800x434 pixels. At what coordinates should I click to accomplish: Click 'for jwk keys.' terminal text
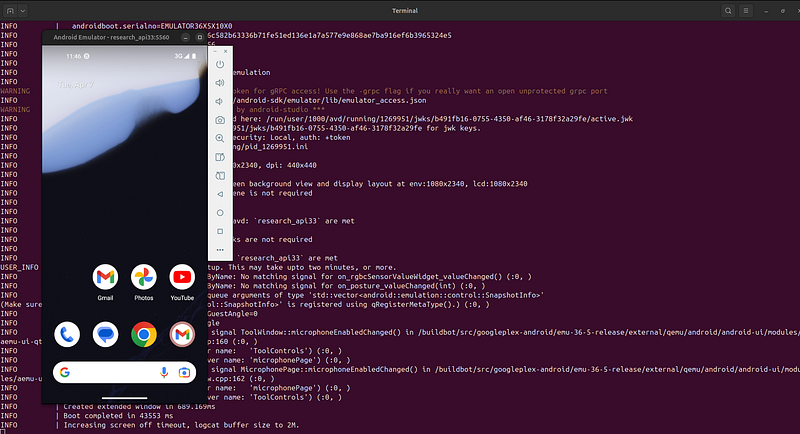(x=454, y=128)
